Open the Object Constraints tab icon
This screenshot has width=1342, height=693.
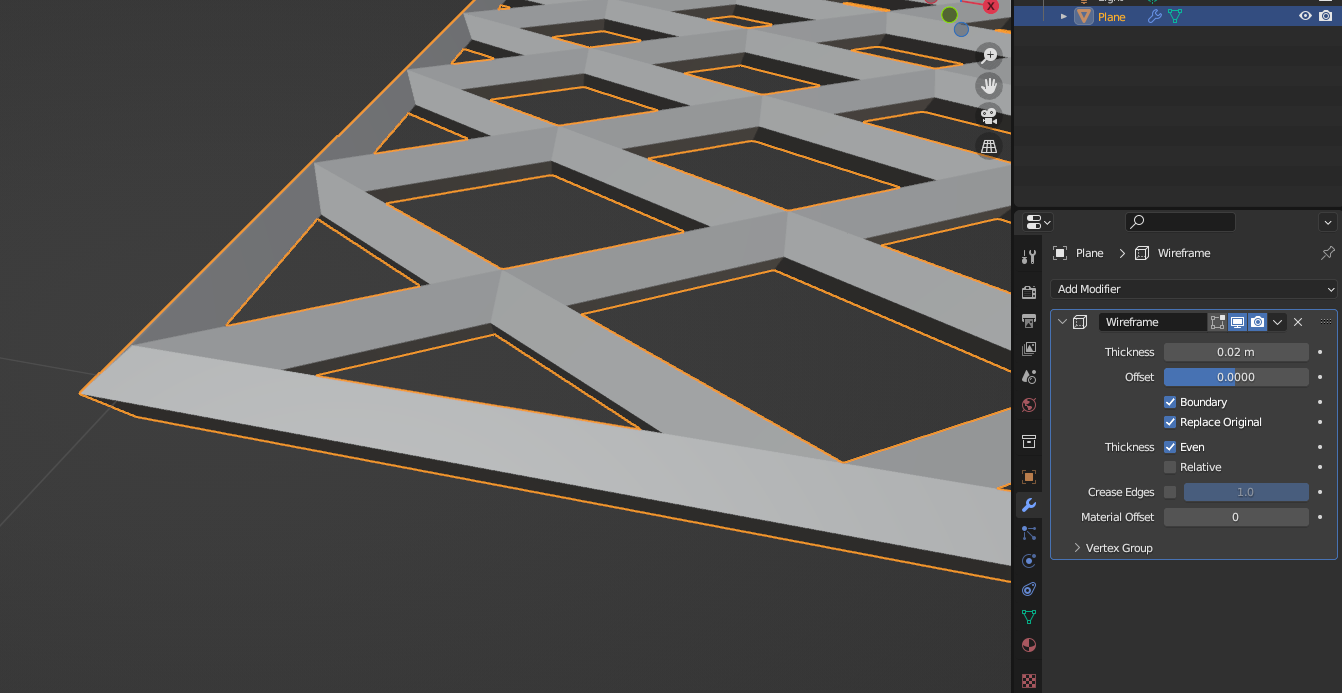(1029, 589)
